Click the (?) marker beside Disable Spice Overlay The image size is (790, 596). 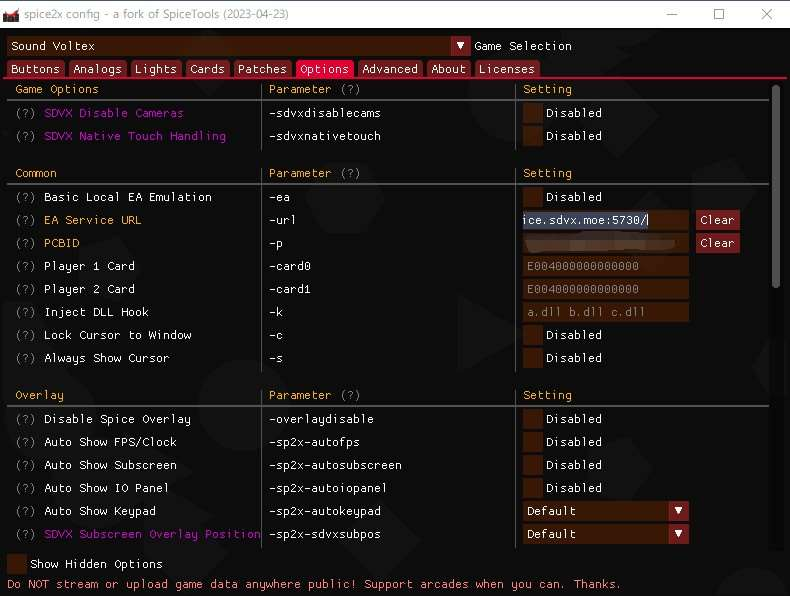pos(26,419)
